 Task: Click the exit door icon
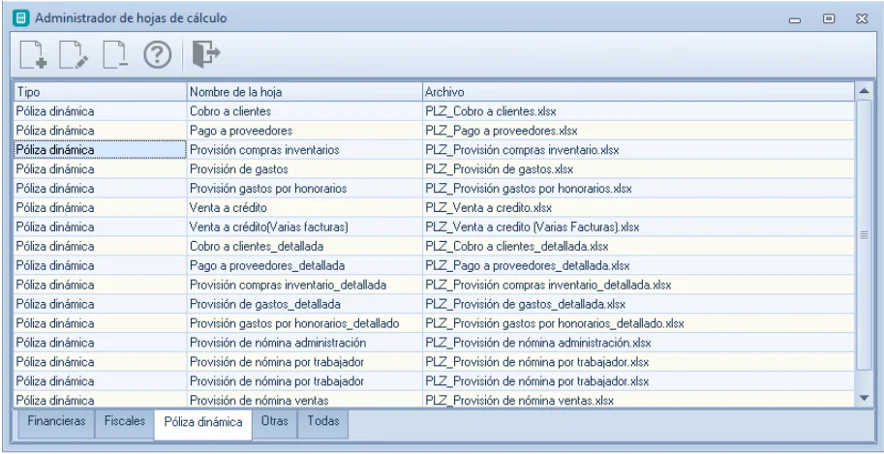click(206, 54)
